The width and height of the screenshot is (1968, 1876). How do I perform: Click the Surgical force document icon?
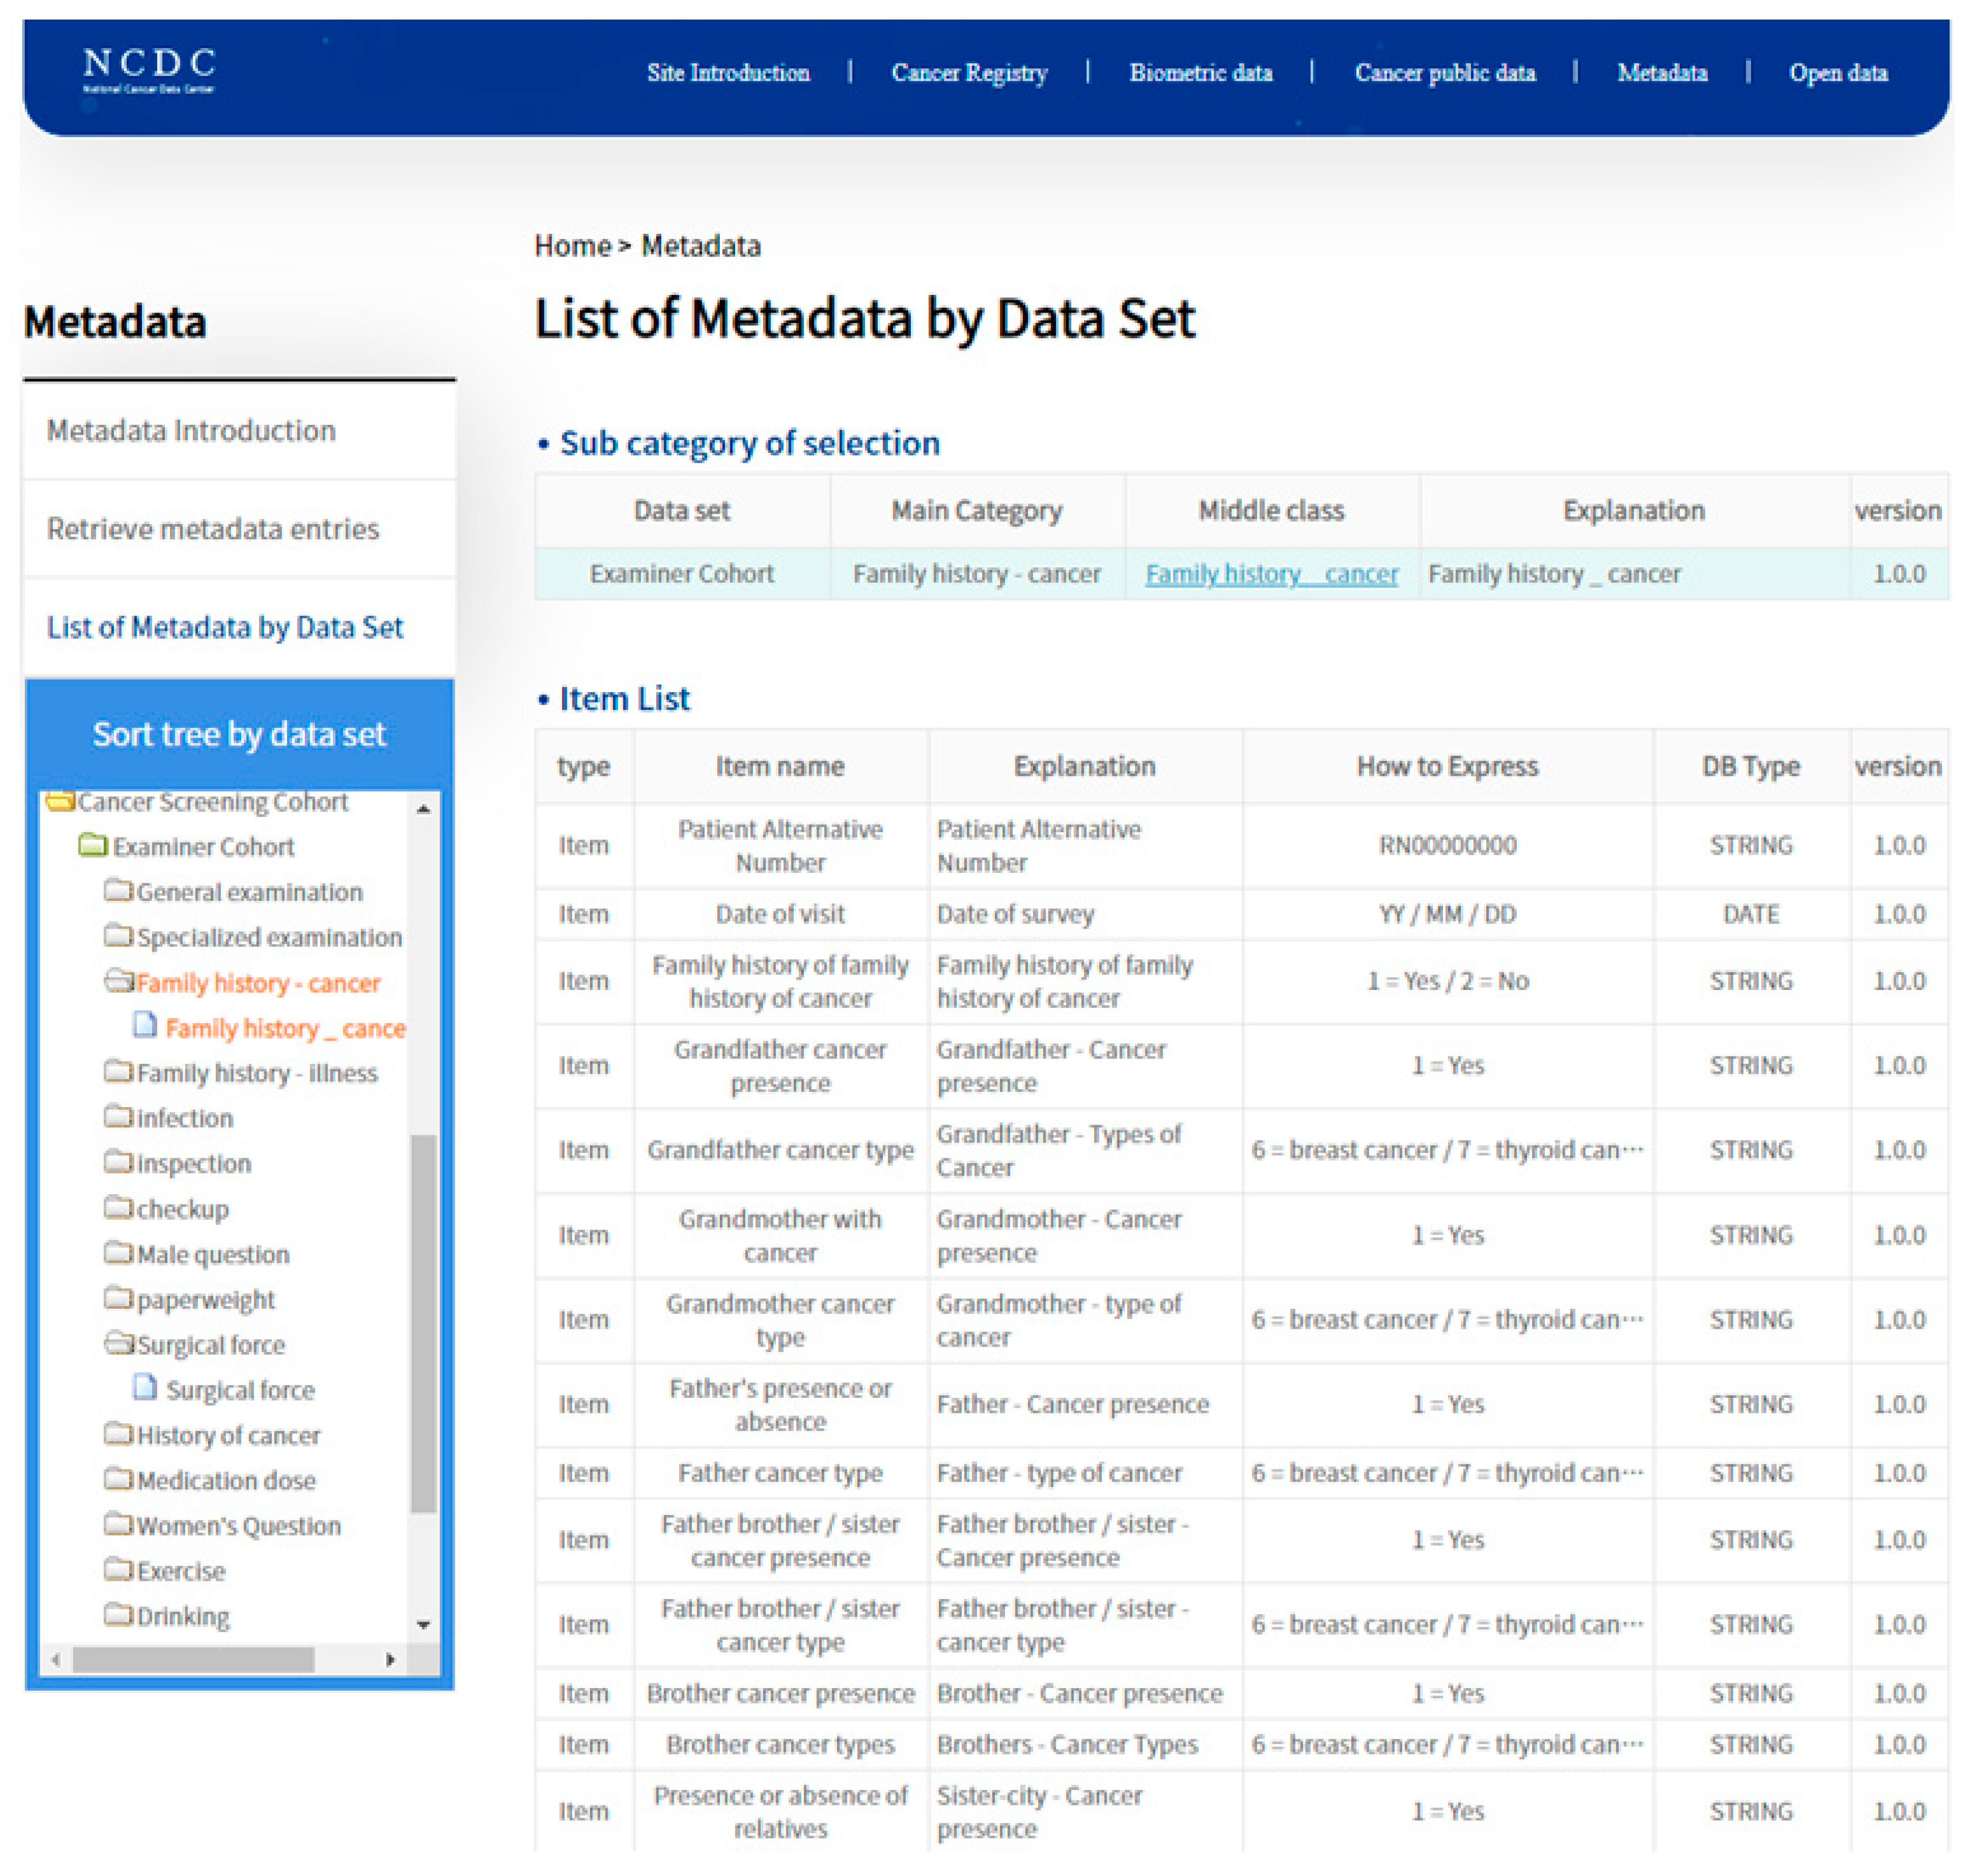(x=146, y=1388)
